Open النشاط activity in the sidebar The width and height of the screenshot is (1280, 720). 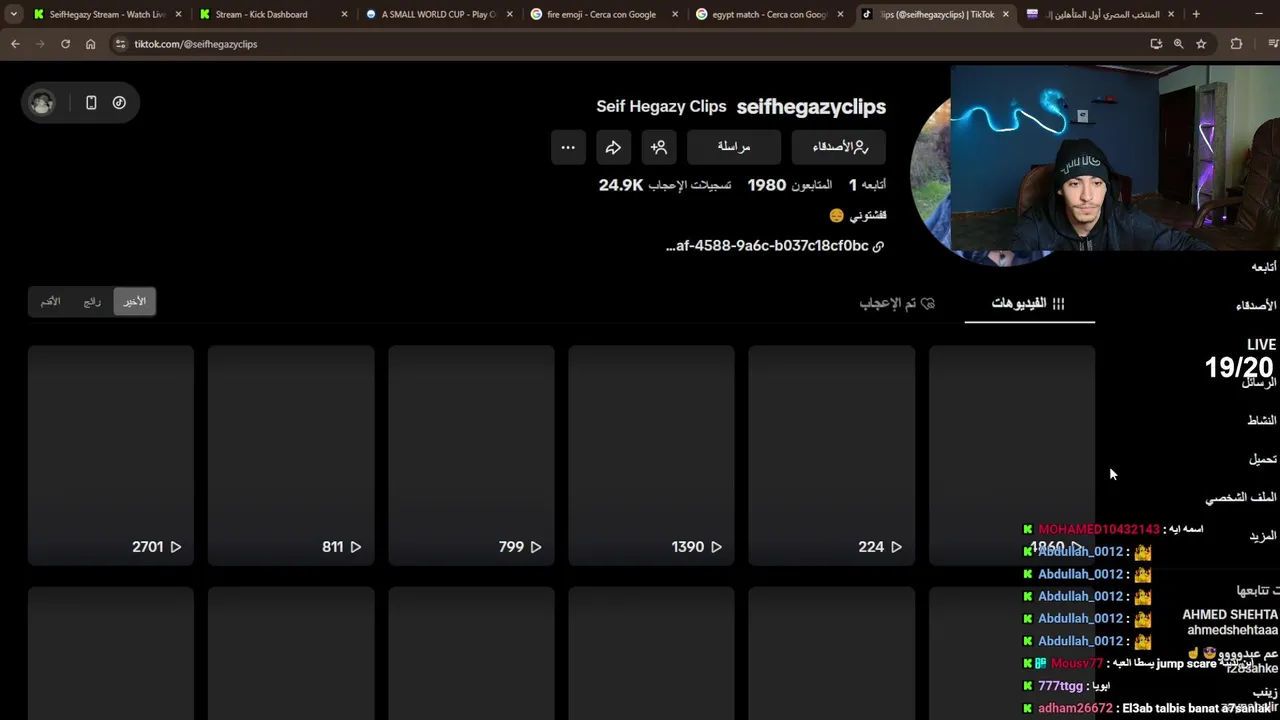pyautogui.click(x=1261, y=420)
